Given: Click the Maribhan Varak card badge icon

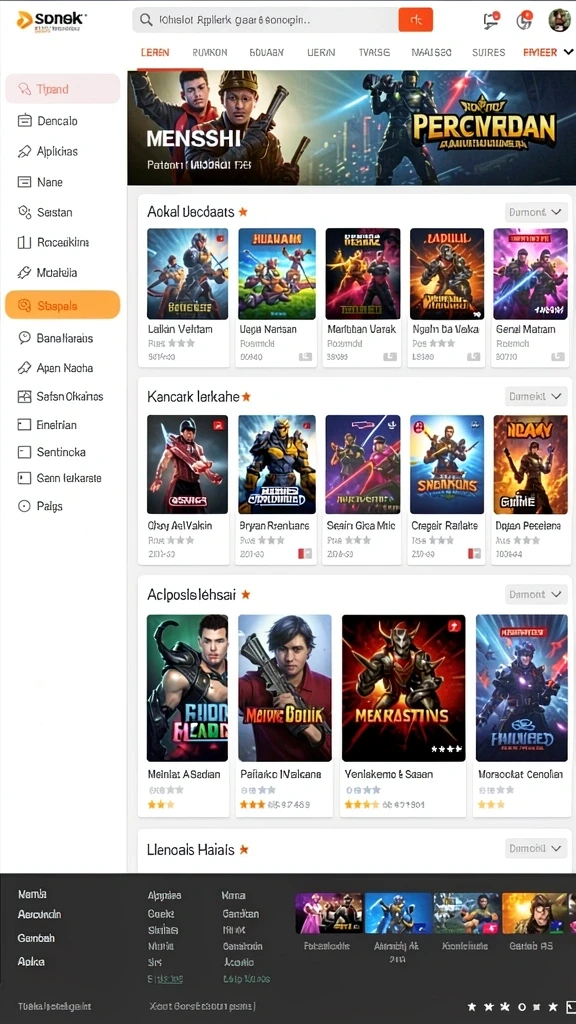Looking at the screenshot, I should click(x=390, y=357).
